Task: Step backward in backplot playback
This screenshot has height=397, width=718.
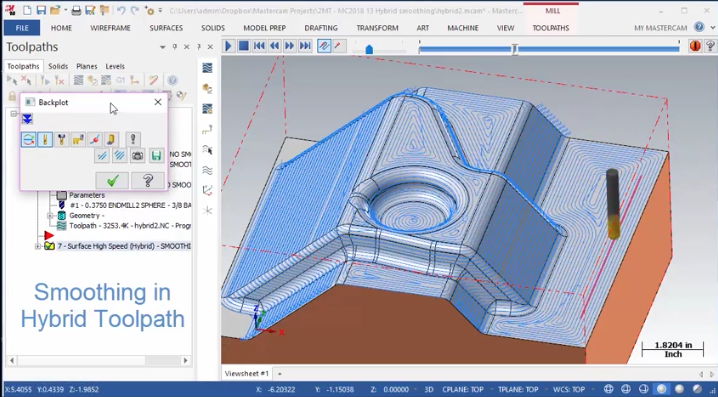Action: [x=274, y=46]
